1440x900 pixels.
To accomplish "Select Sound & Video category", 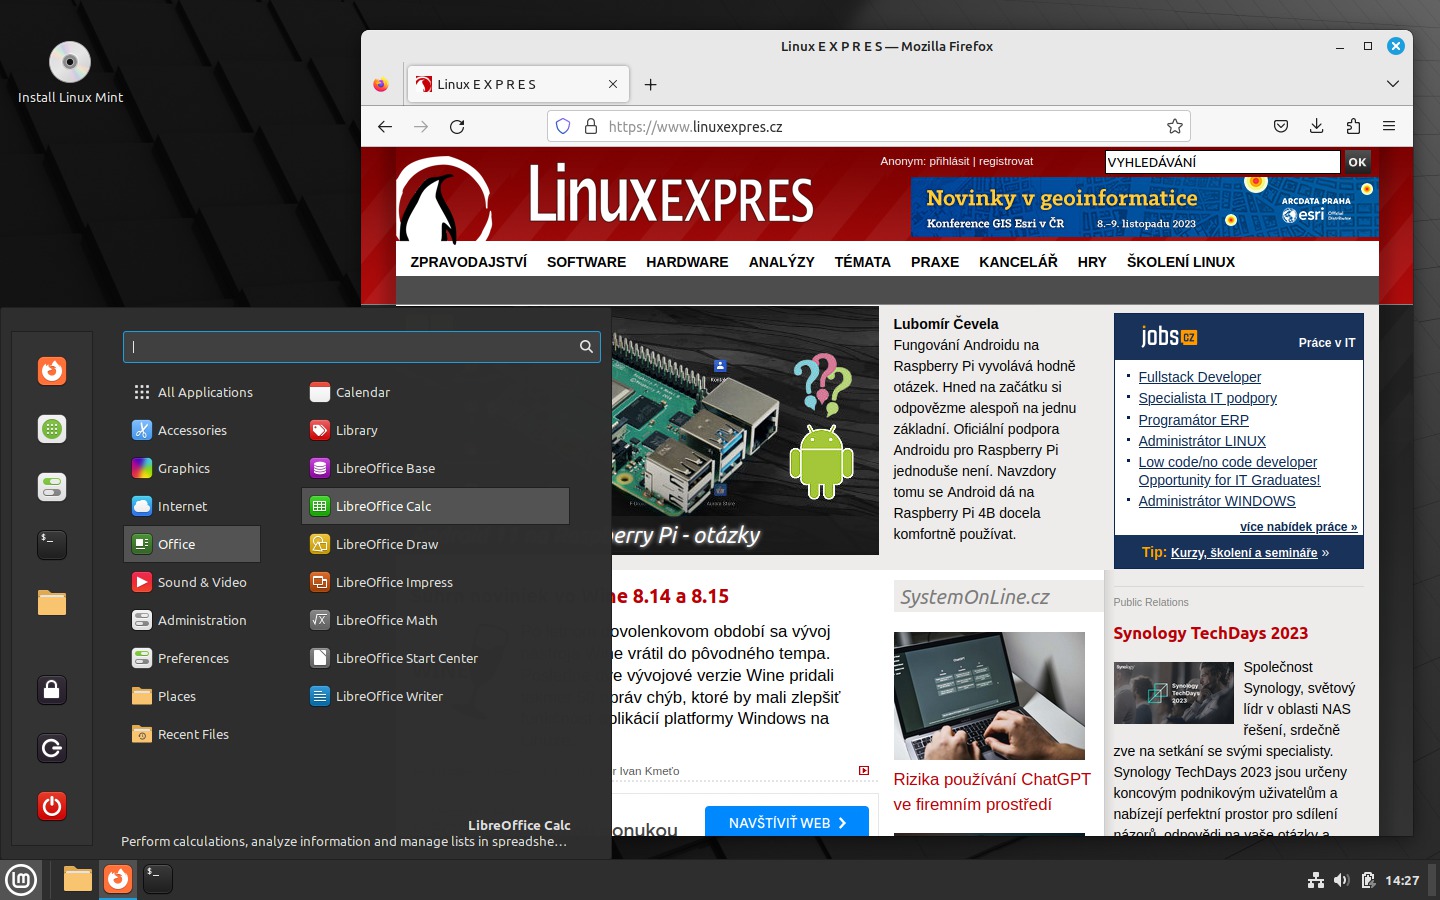I will [x=192, y=582].
